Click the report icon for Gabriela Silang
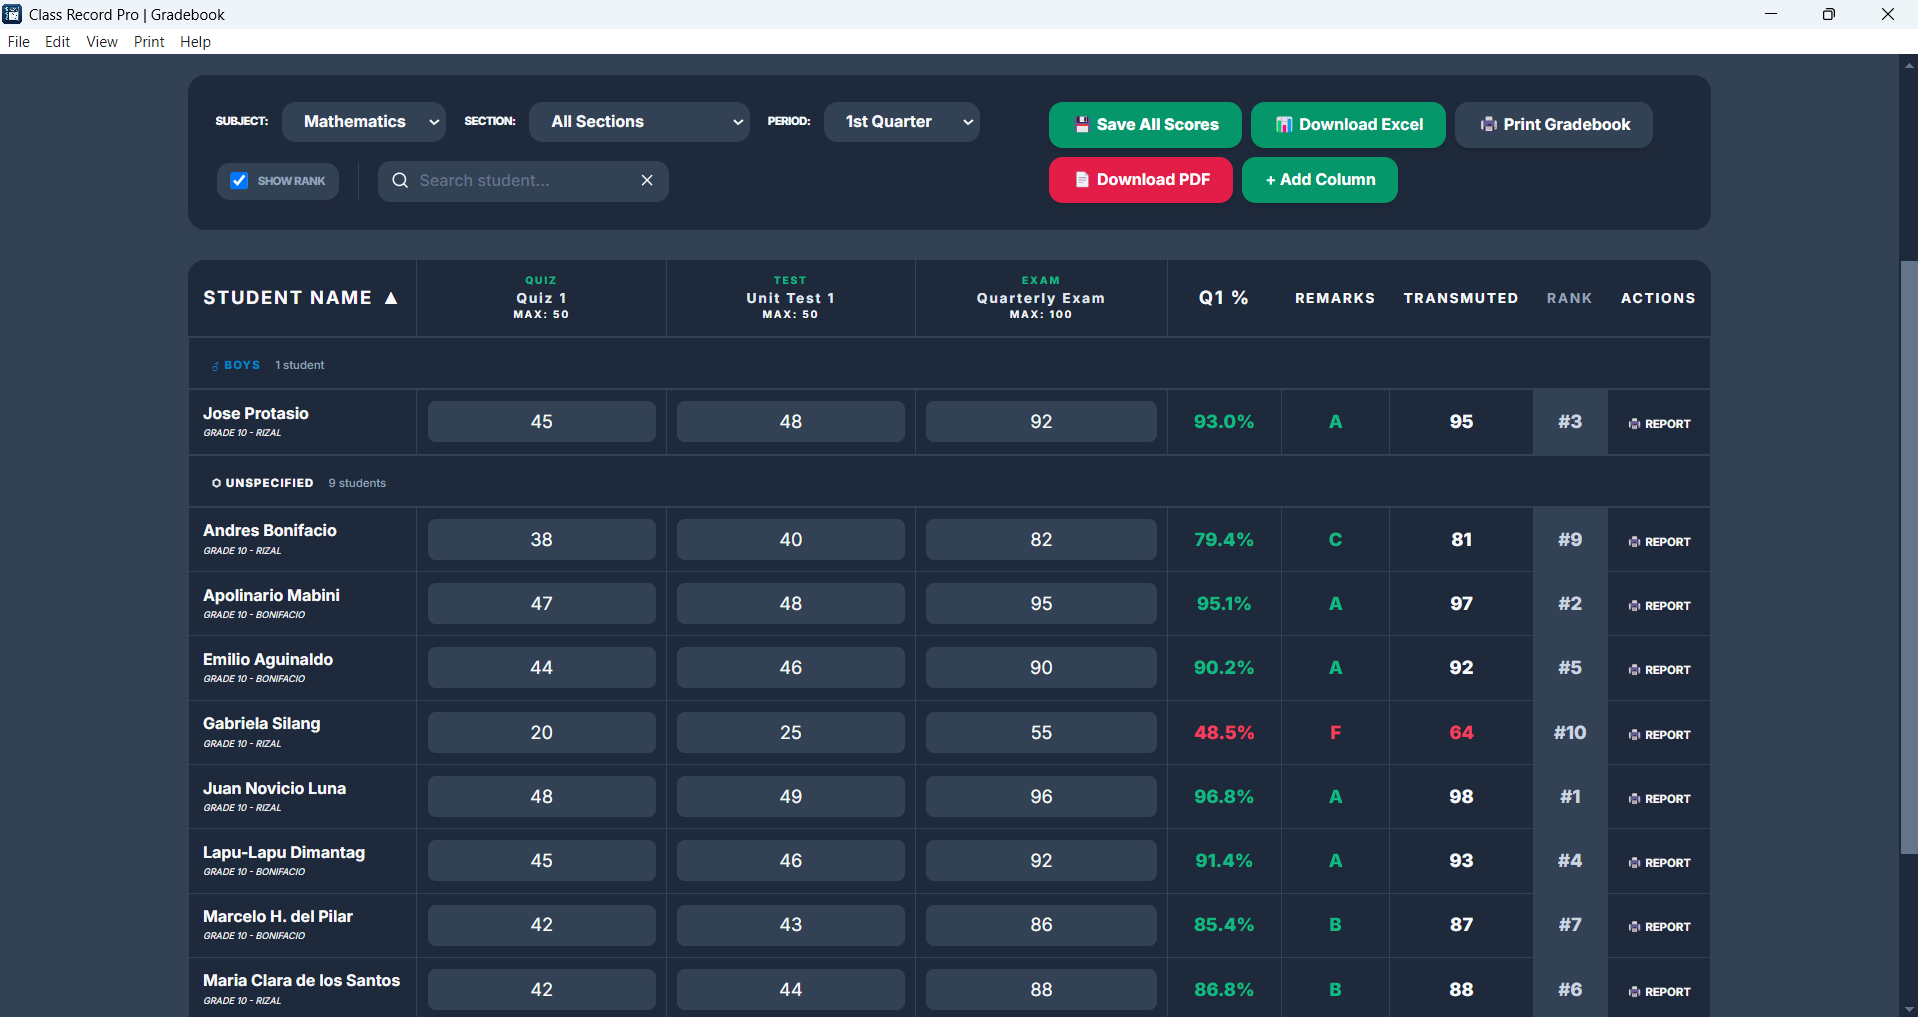Image resolution: width=1918 pixels, height=1017 pixels. [1634, 735]
